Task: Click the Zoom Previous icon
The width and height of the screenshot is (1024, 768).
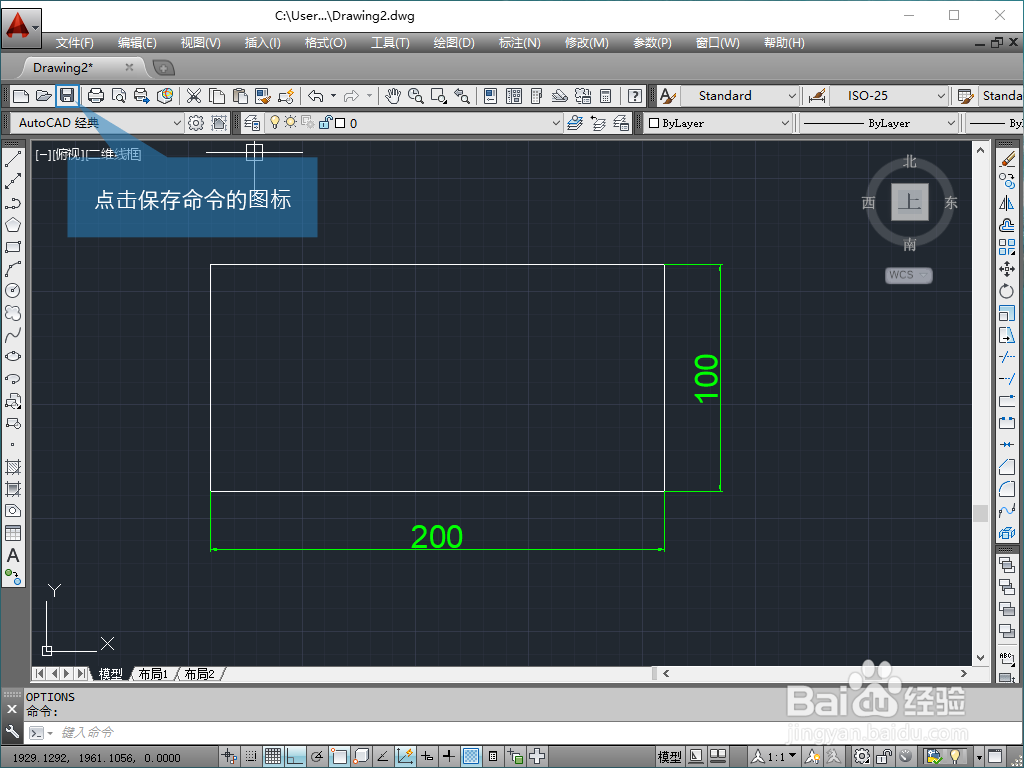Action: (x=462, y=96)
